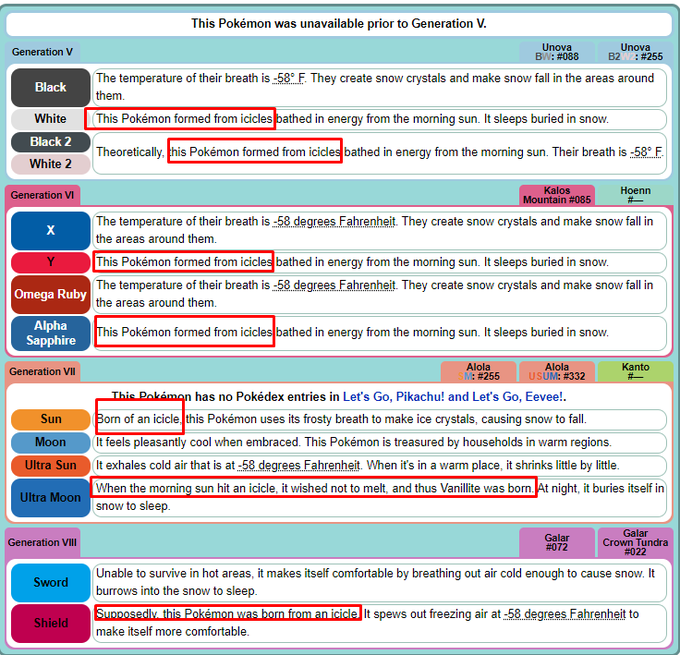Click "It sleeps buried in snow" in Y row
Viewport: 680px width, 655px height.
(546, 262)
